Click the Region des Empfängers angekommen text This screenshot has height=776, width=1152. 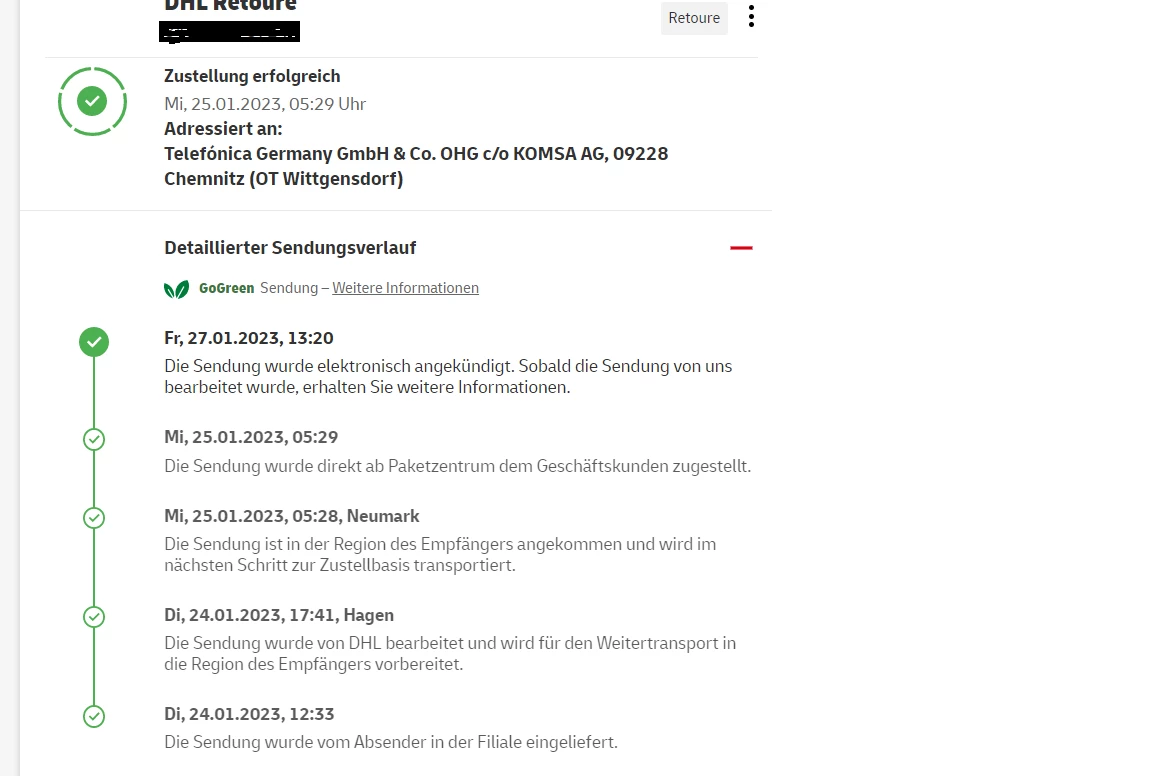(440, 554)
